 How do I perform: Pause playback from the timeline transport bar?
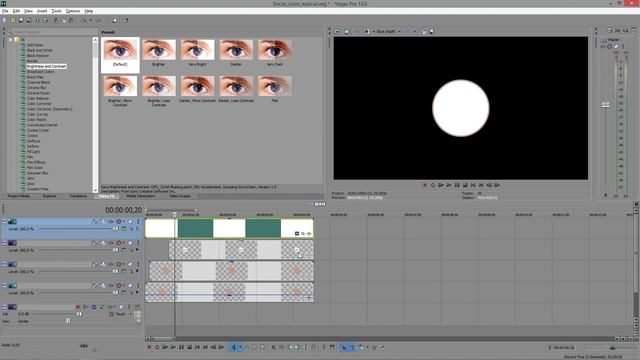coord(181,347)
